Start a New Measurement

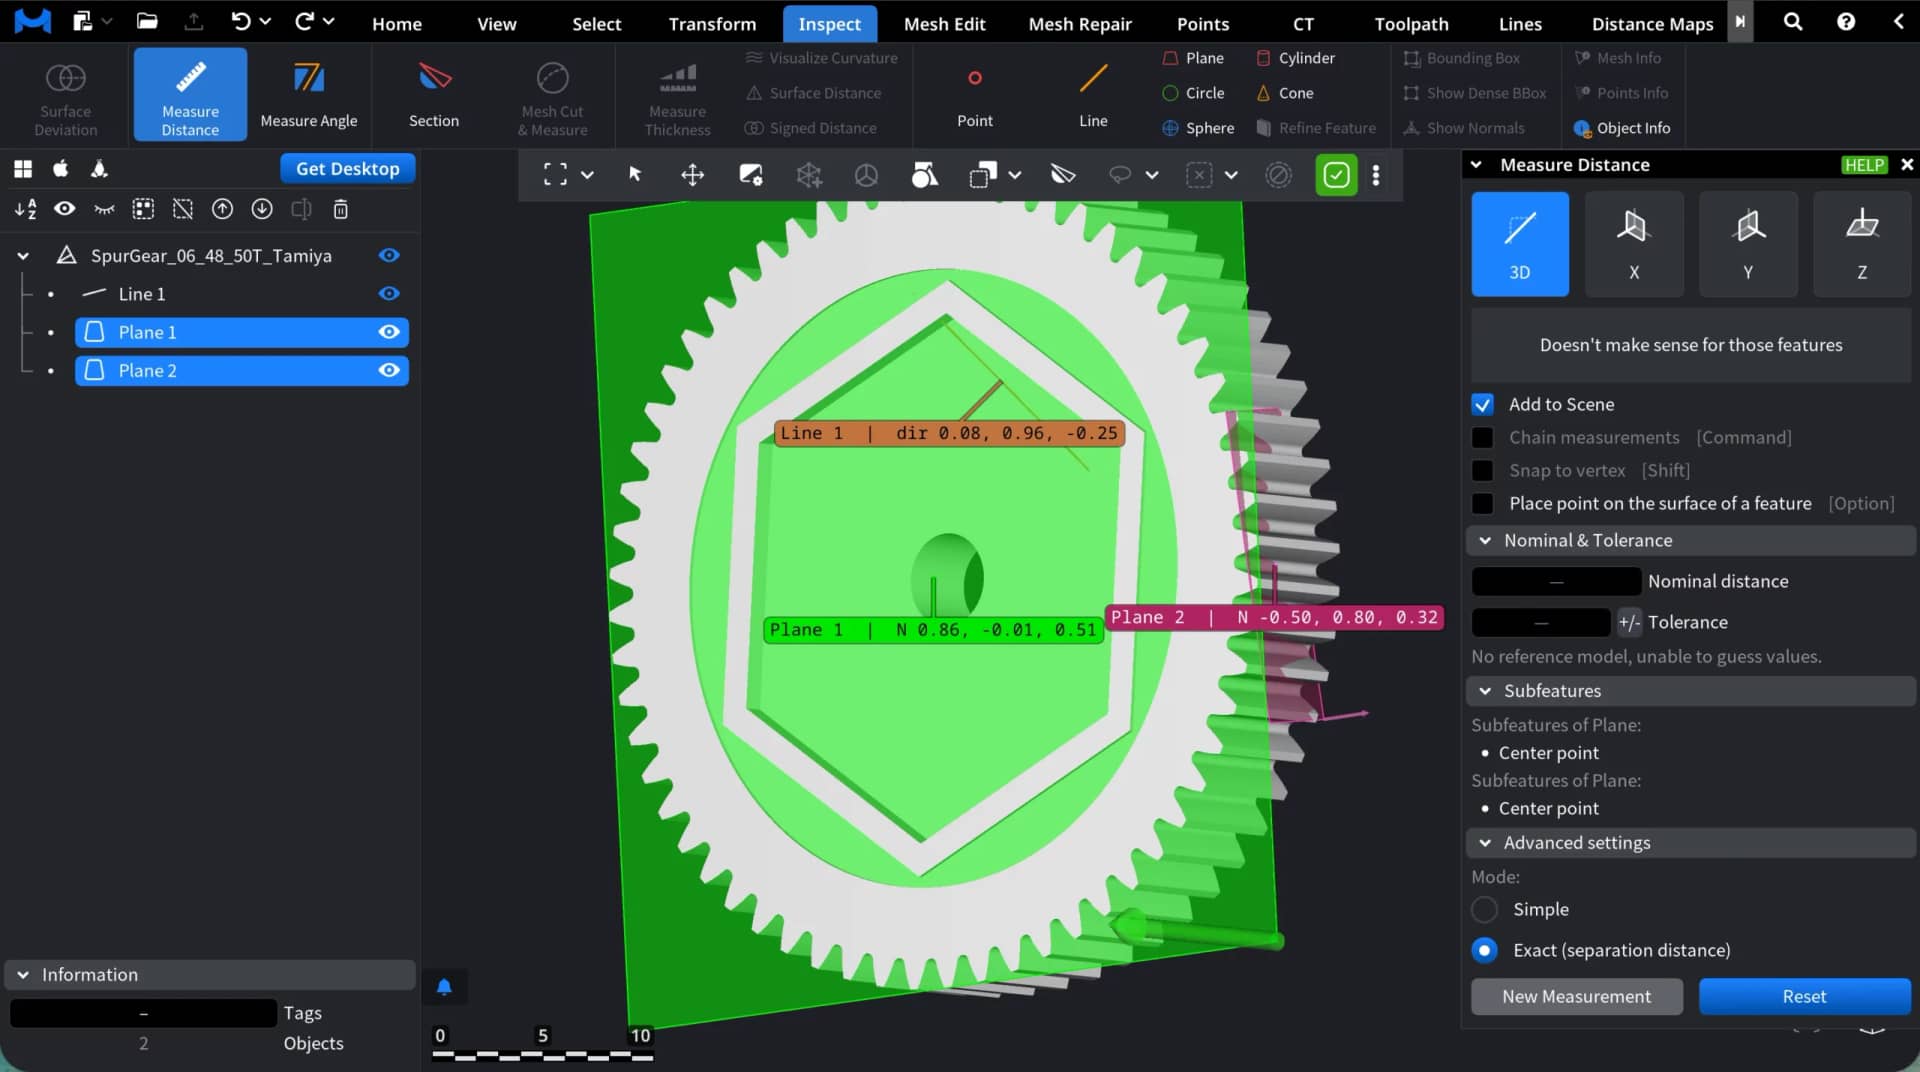pyautogui.click(x=1576, y=996)
